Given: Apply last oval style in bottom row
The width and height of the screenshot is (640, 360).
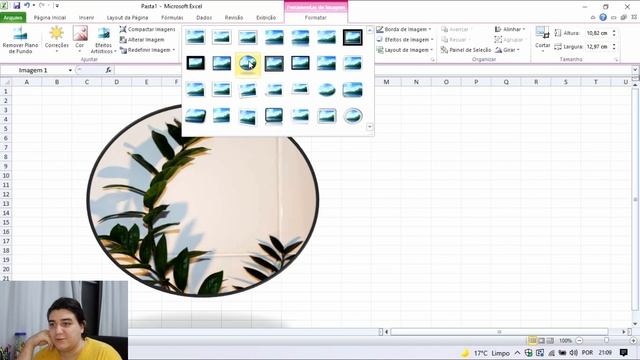Looking at the screenshot, I should 353,116.
